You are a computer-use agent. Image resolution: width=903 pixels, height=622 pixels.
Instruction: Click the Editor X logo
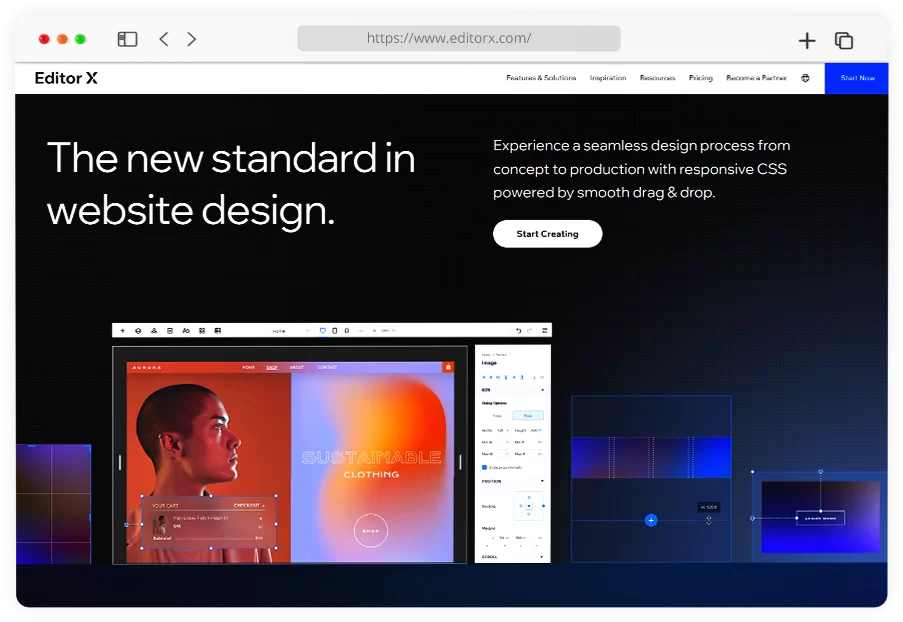(66, 78)
